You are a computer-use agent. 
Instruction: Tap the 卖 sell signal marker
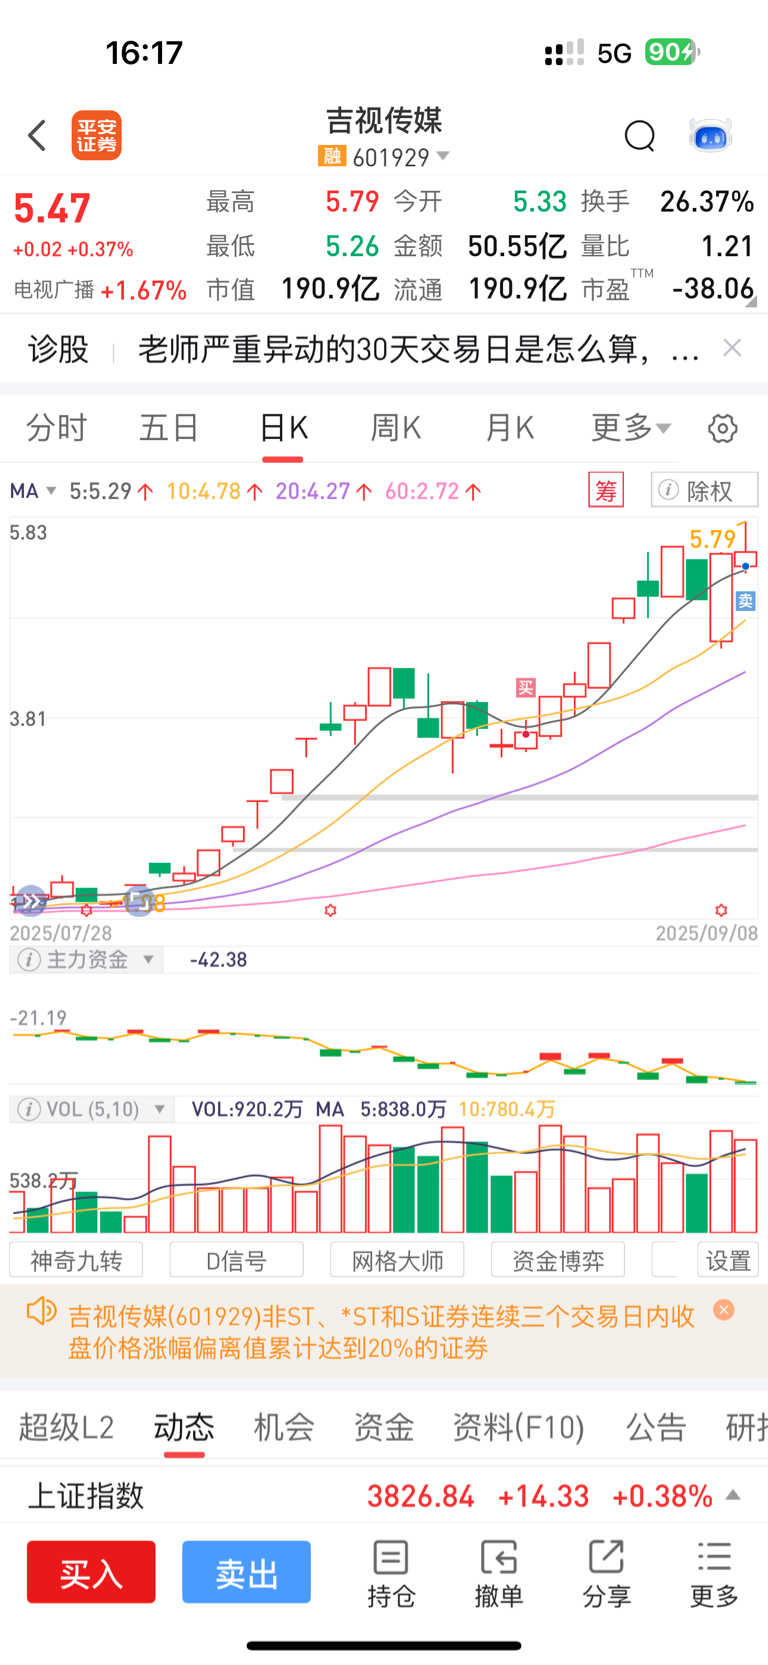point(746,601)
